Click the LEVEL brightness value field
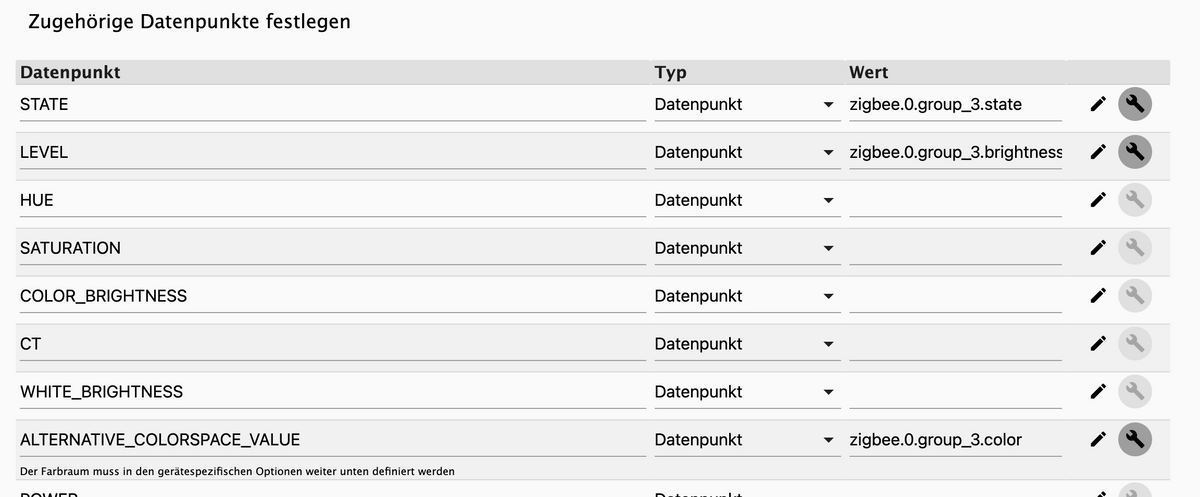This screenshot has width=1200, height=497. (954, 152)
